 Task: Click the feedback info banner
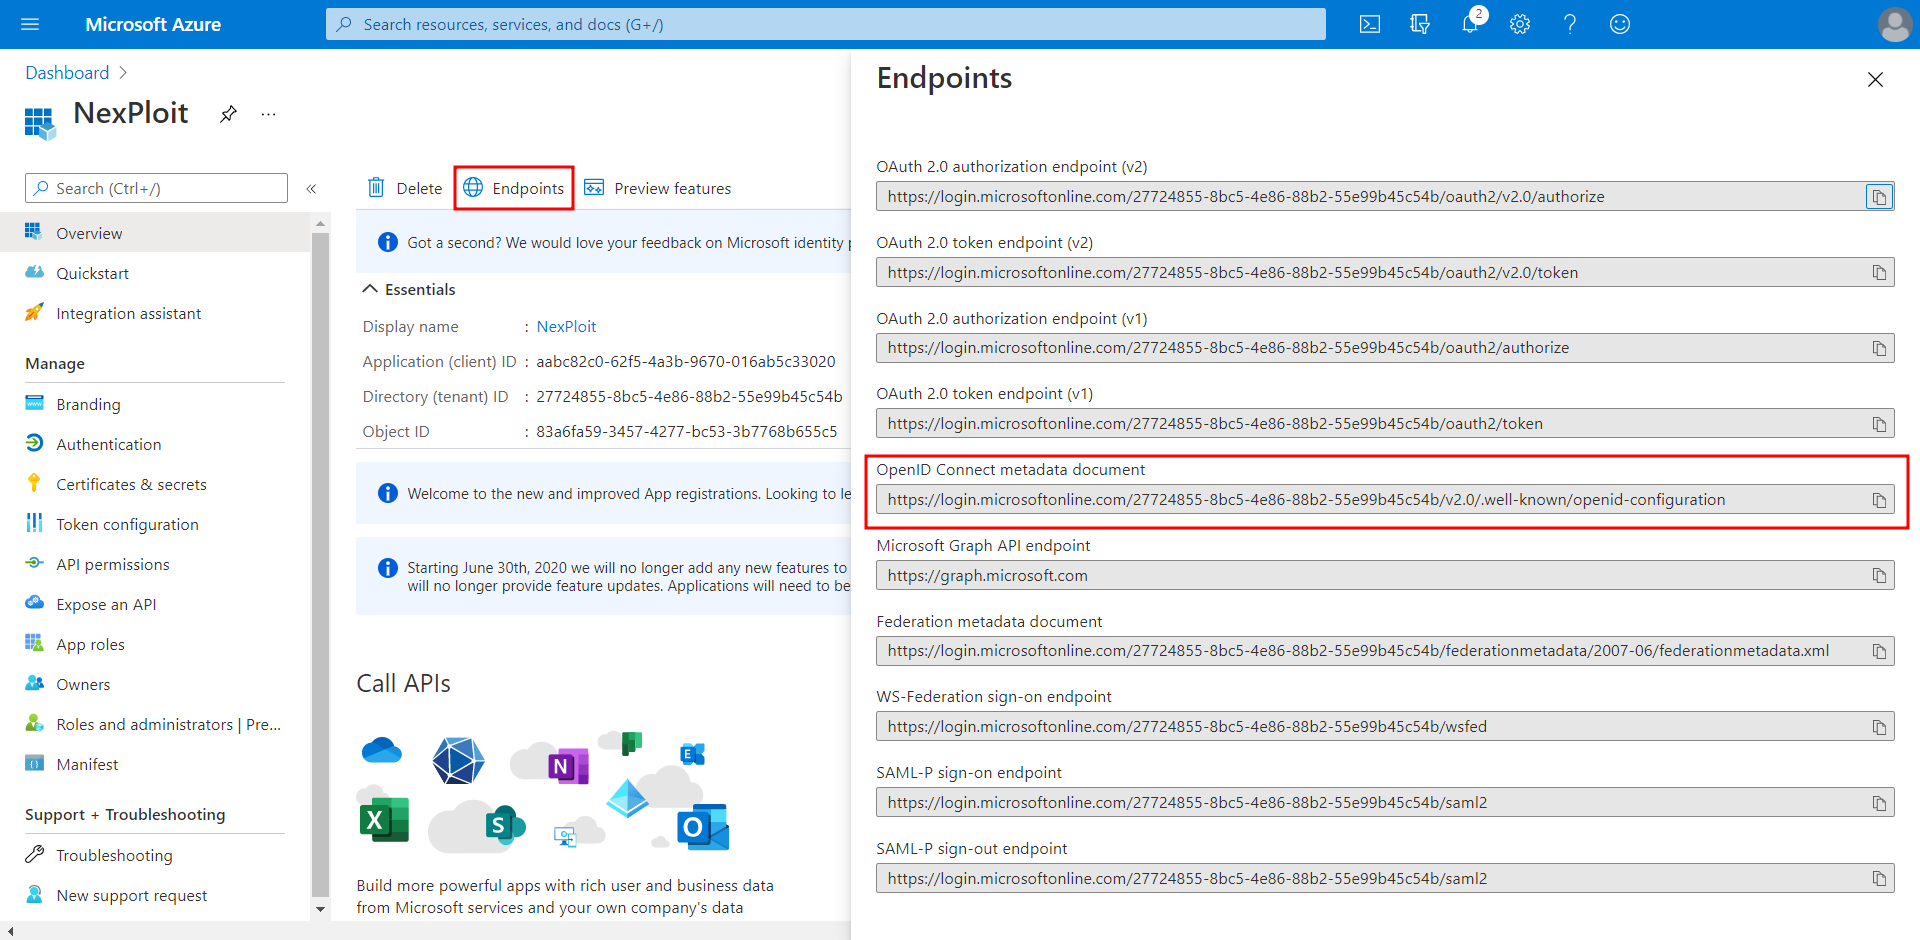[604, 242]
